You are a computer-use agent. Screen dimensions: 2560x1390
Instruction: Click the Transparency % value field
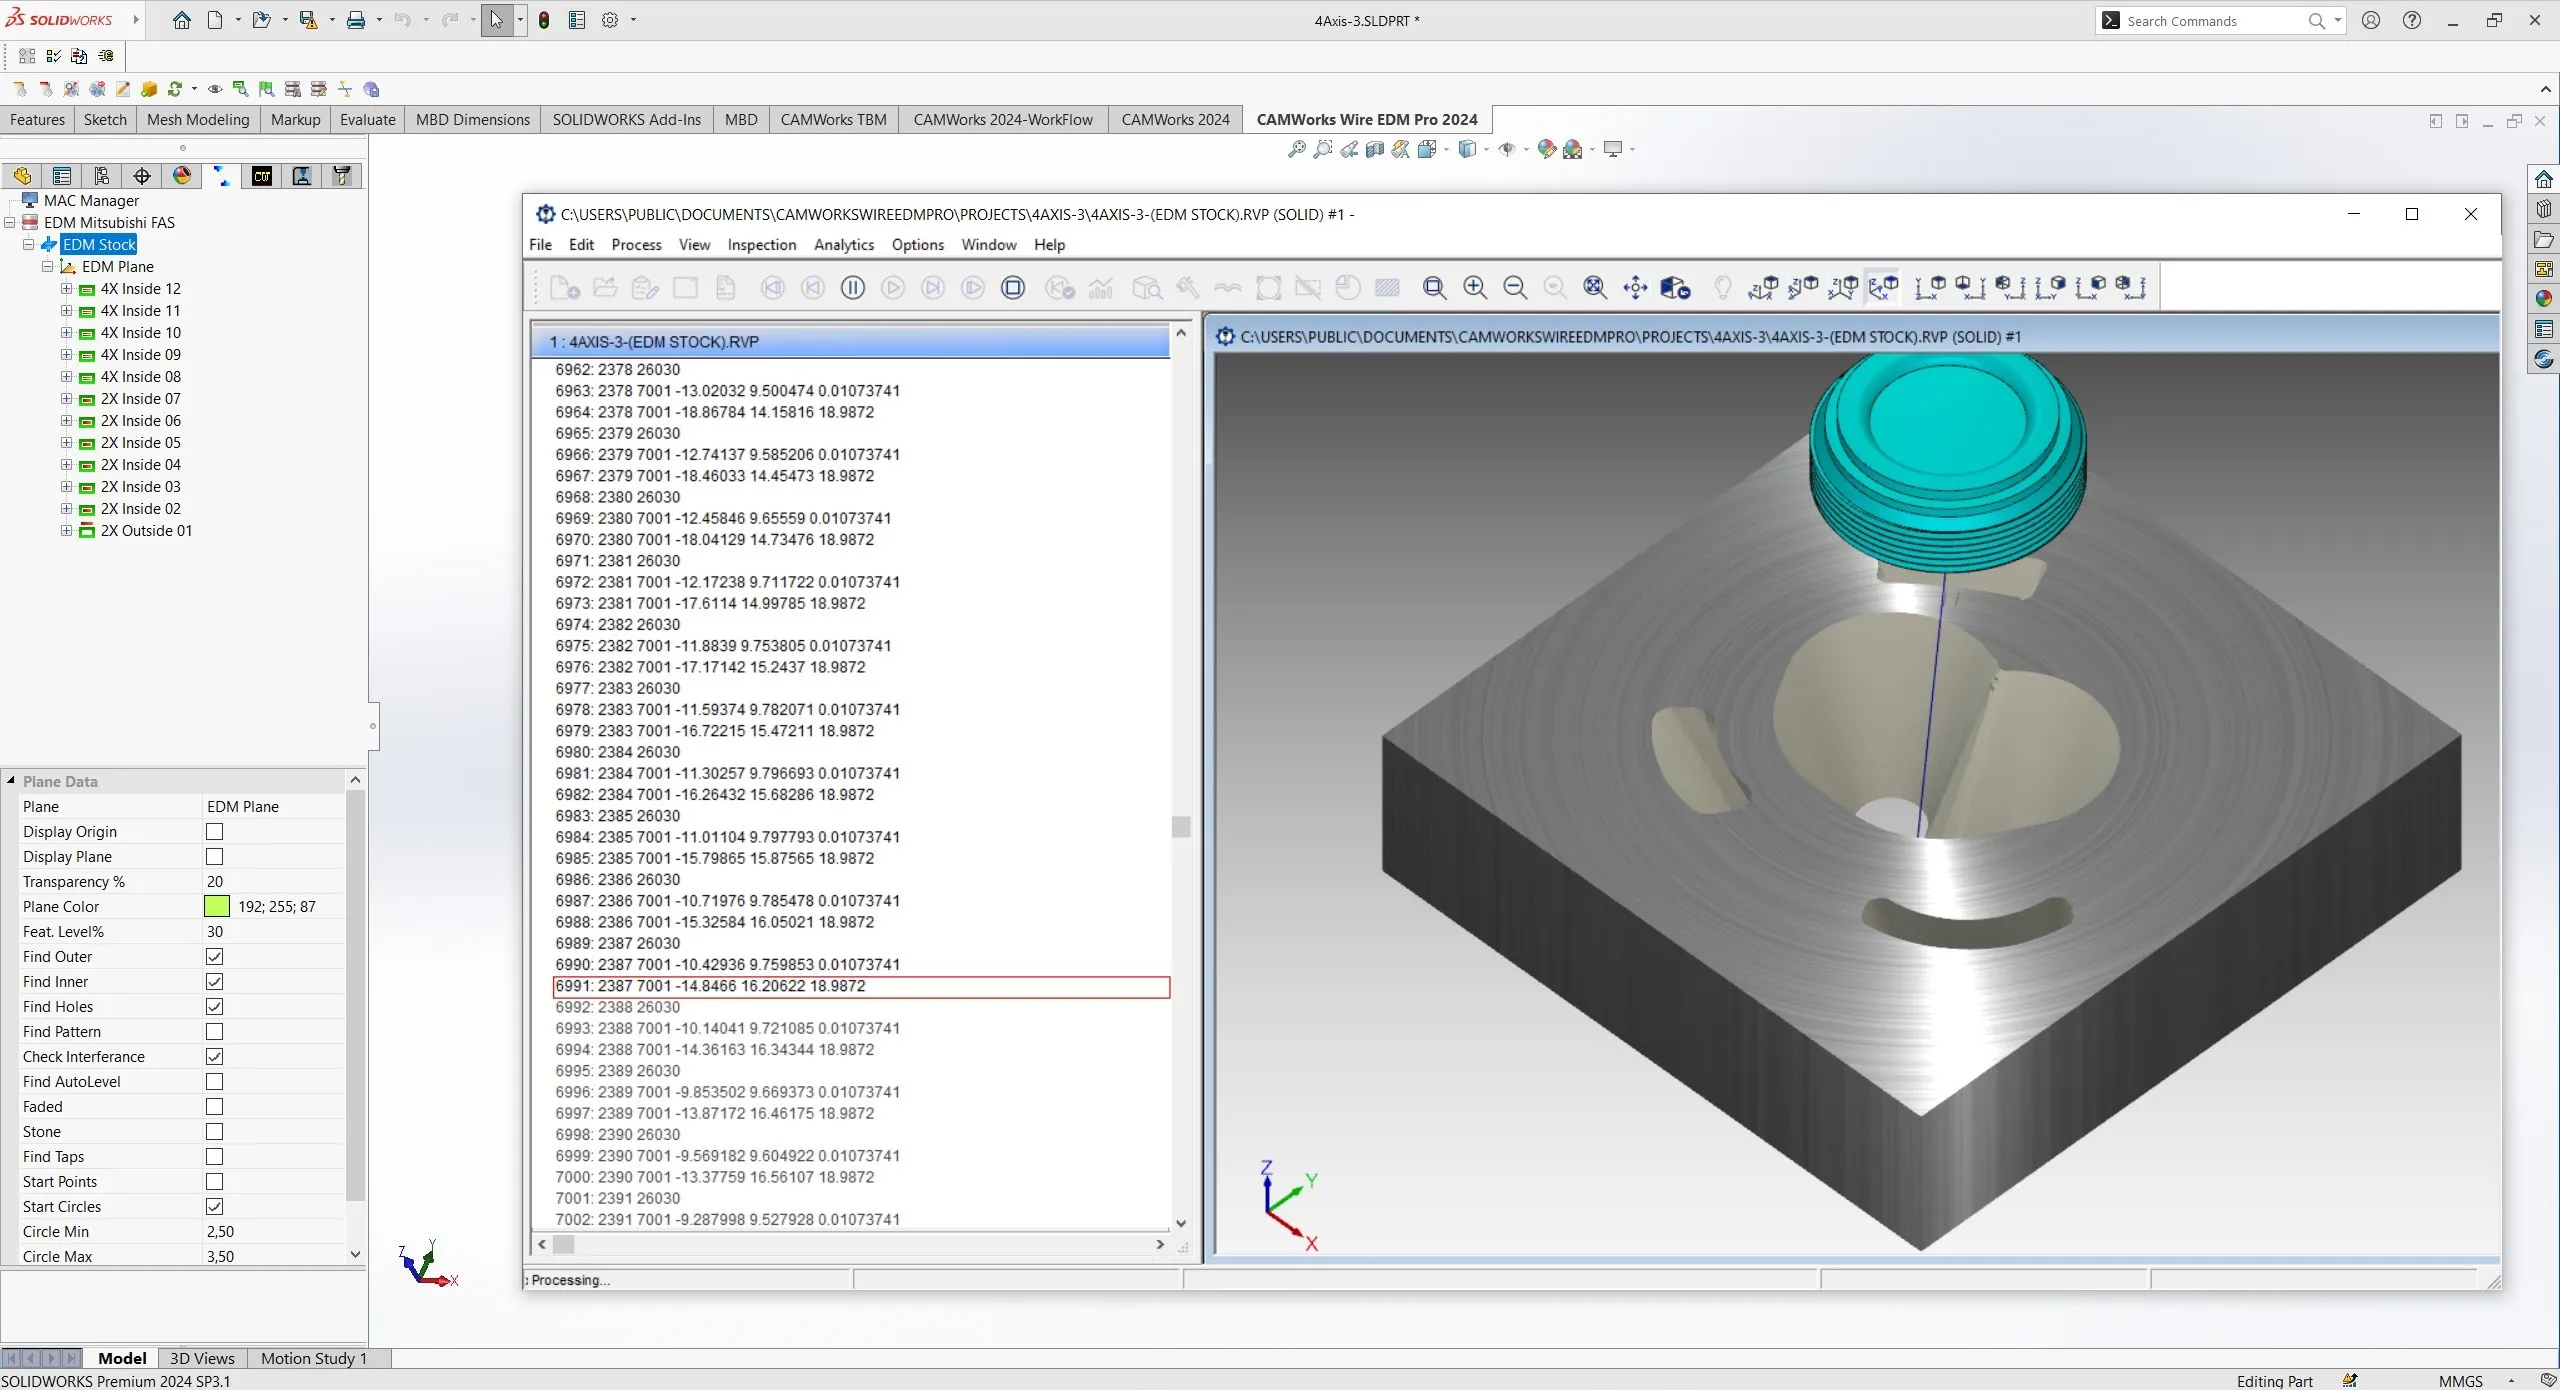(273, 882)
